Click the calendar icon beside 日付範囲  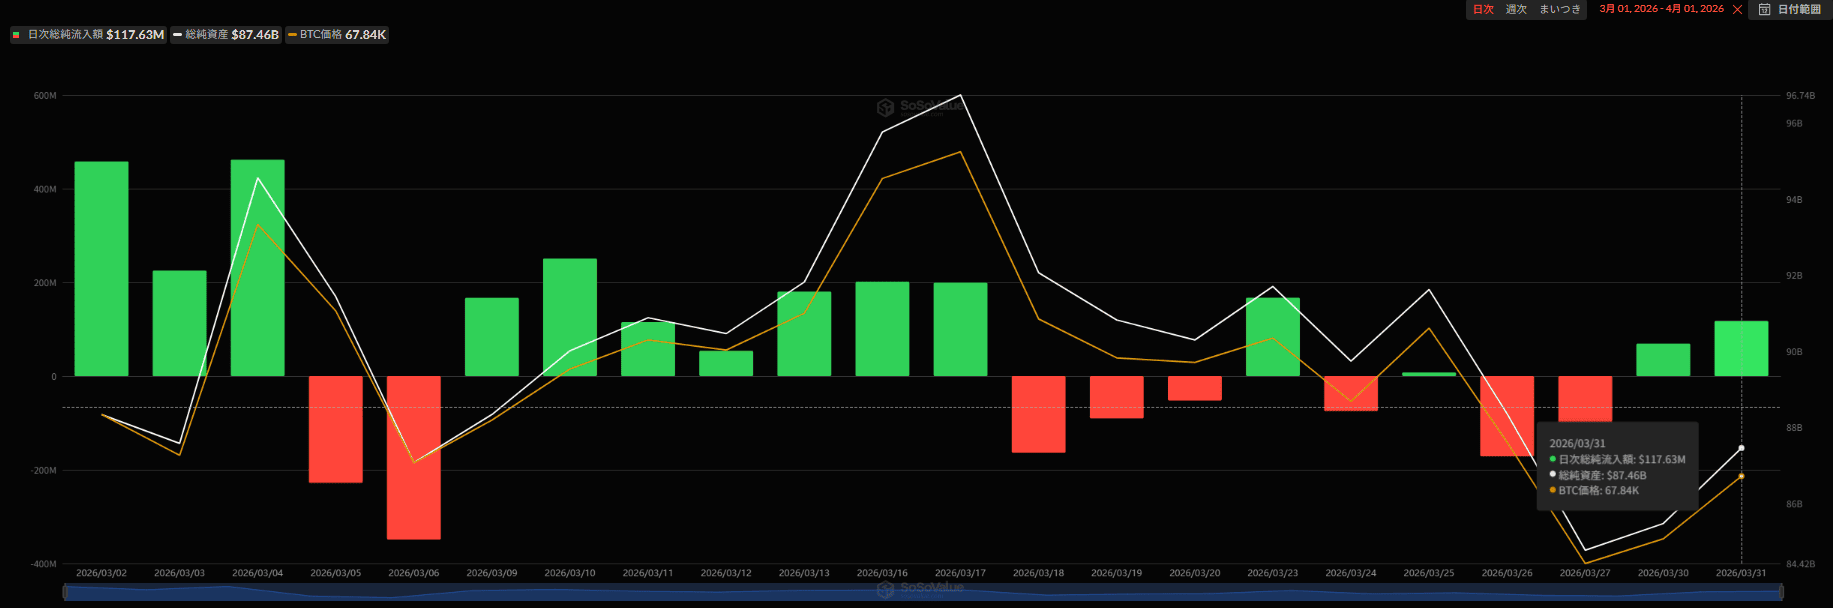(x=1765, y=9)
